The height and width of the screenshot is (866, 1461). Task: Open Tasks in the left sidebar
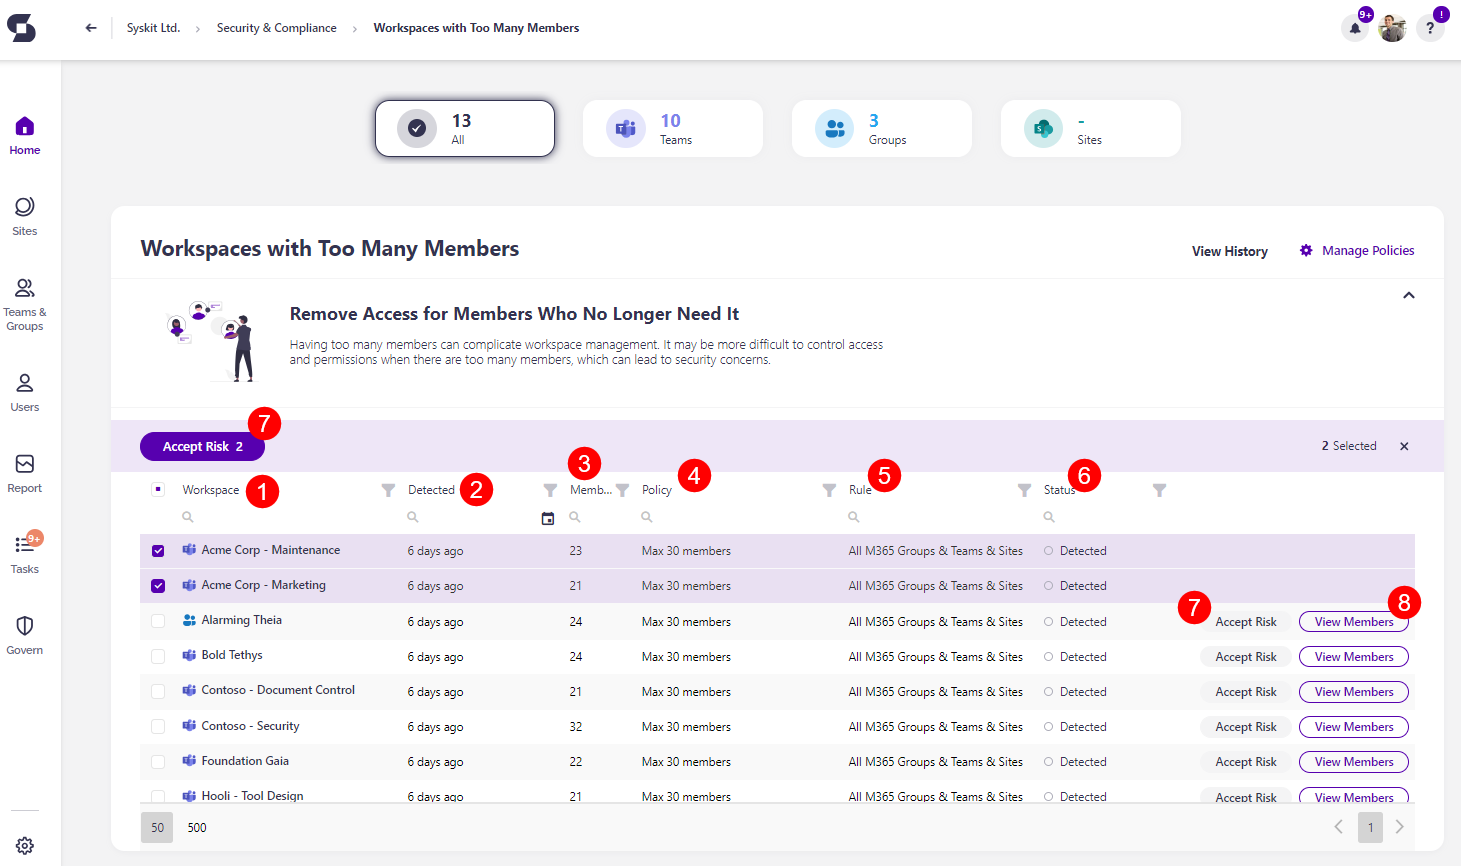pos(25,553)
